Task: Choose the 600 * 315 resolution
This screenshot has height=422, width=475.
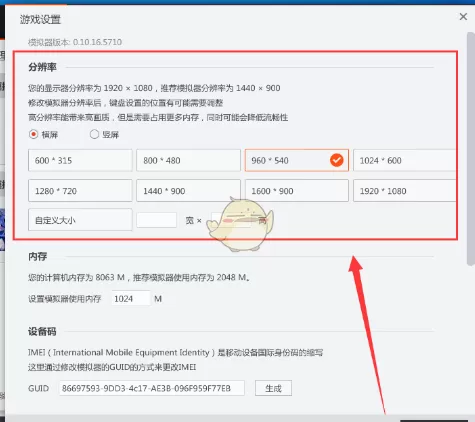Action: coord(80,160)
